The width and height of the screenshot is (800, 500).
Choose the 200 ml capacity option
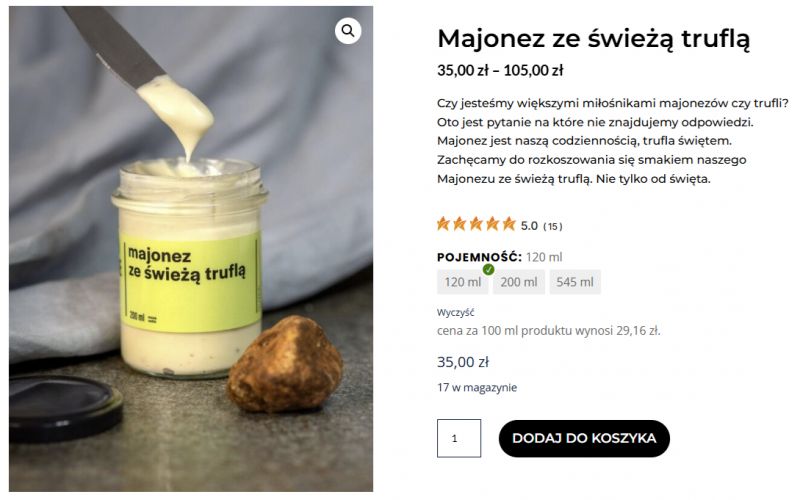tap(518, 282)
